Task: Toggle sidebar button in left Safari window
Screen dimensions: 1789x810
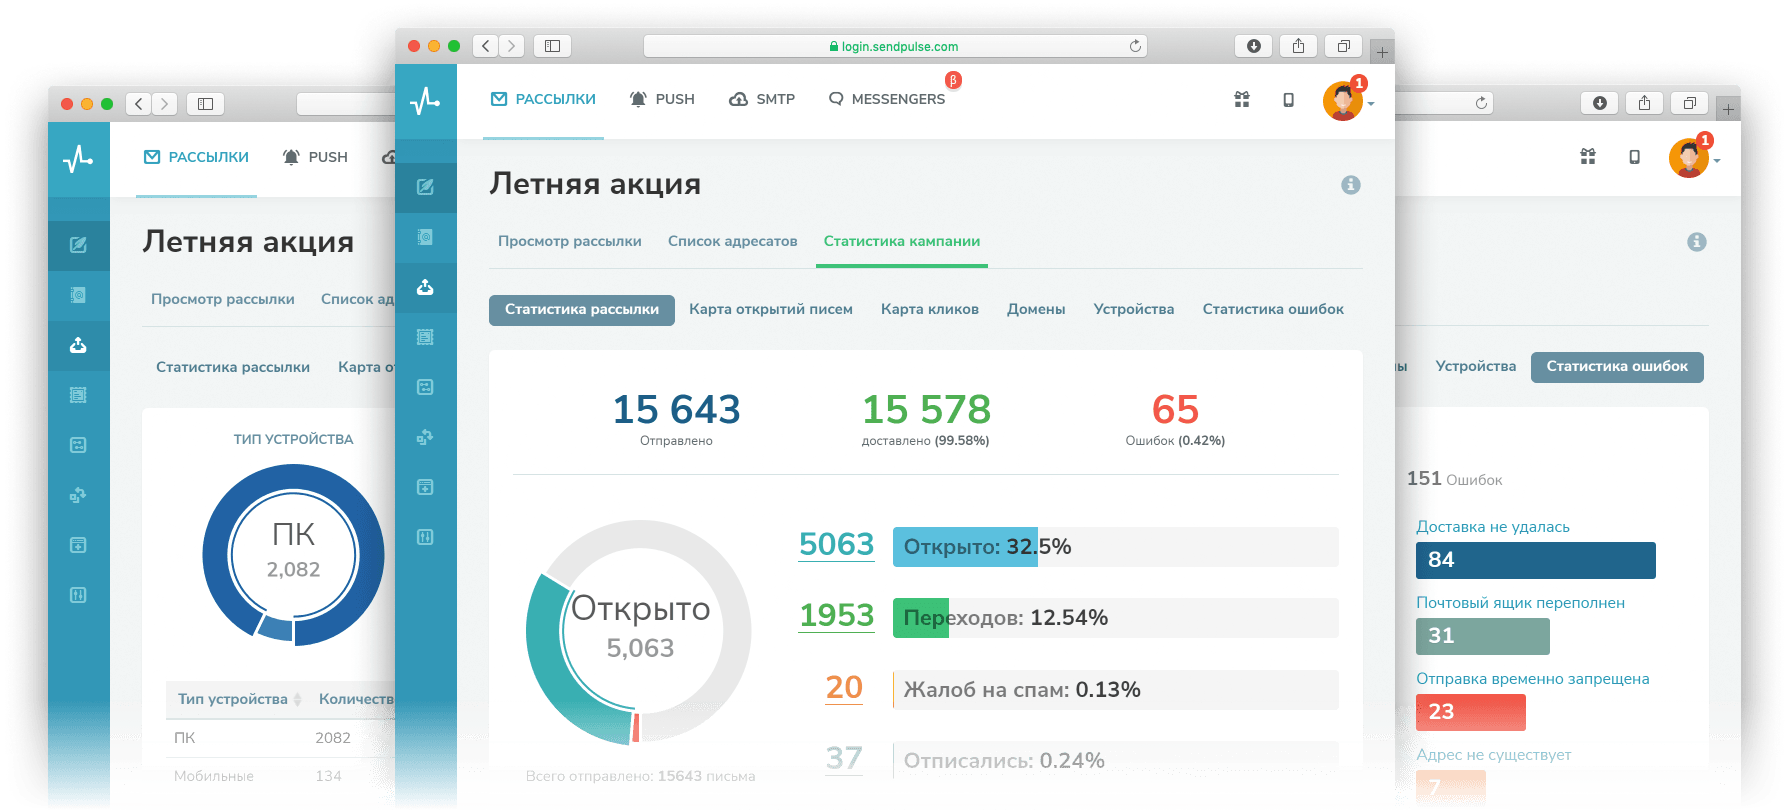Action: pyautogui.click(x=205, y=103)
